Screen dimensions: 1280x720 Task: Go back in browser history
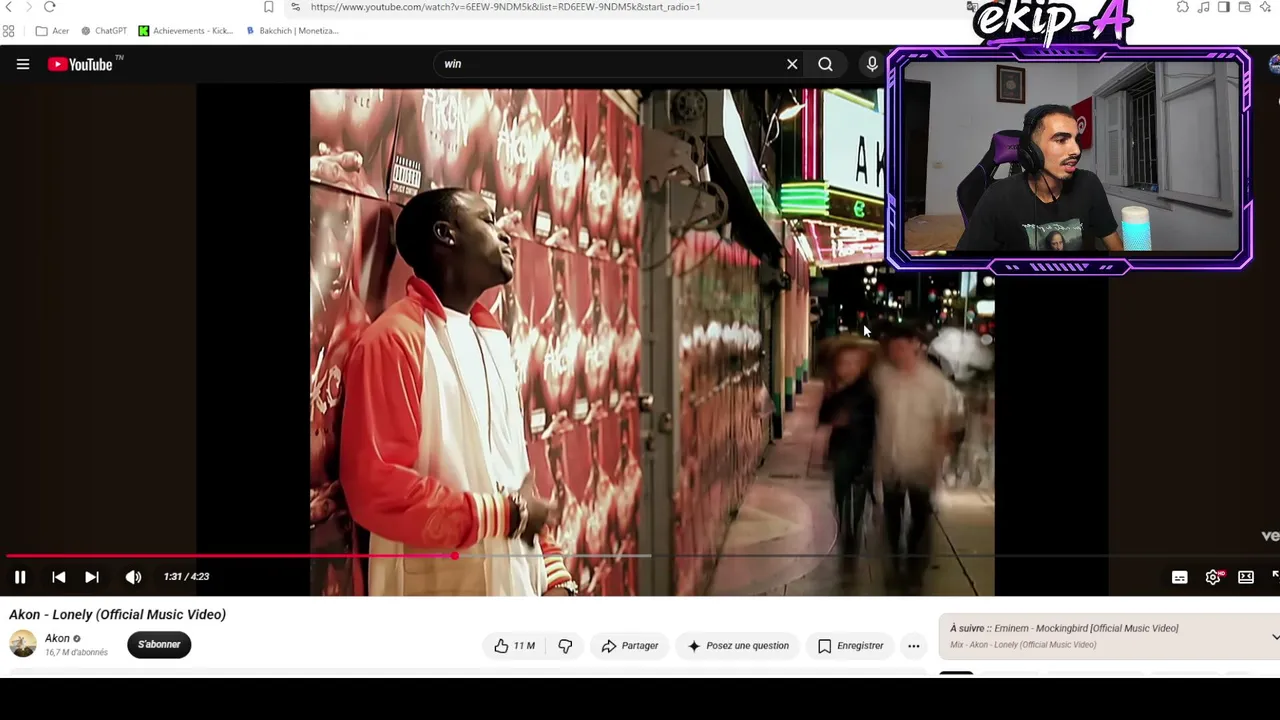pyautogui.click(x=8, y=7)
